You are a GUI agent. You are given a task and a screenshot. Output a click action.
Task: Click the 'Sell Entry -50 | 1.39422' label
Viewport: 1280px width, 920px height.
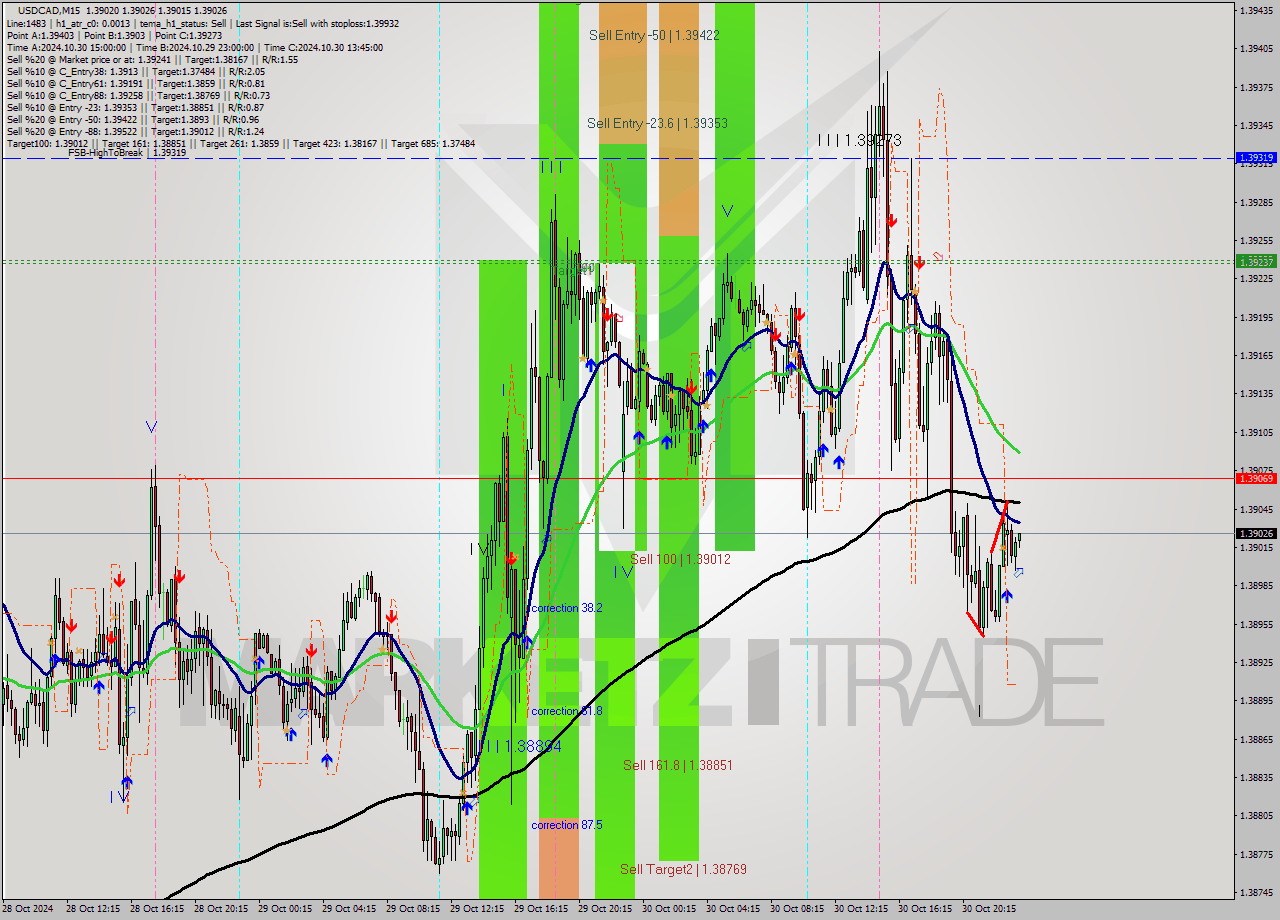(x=654, y=35)
